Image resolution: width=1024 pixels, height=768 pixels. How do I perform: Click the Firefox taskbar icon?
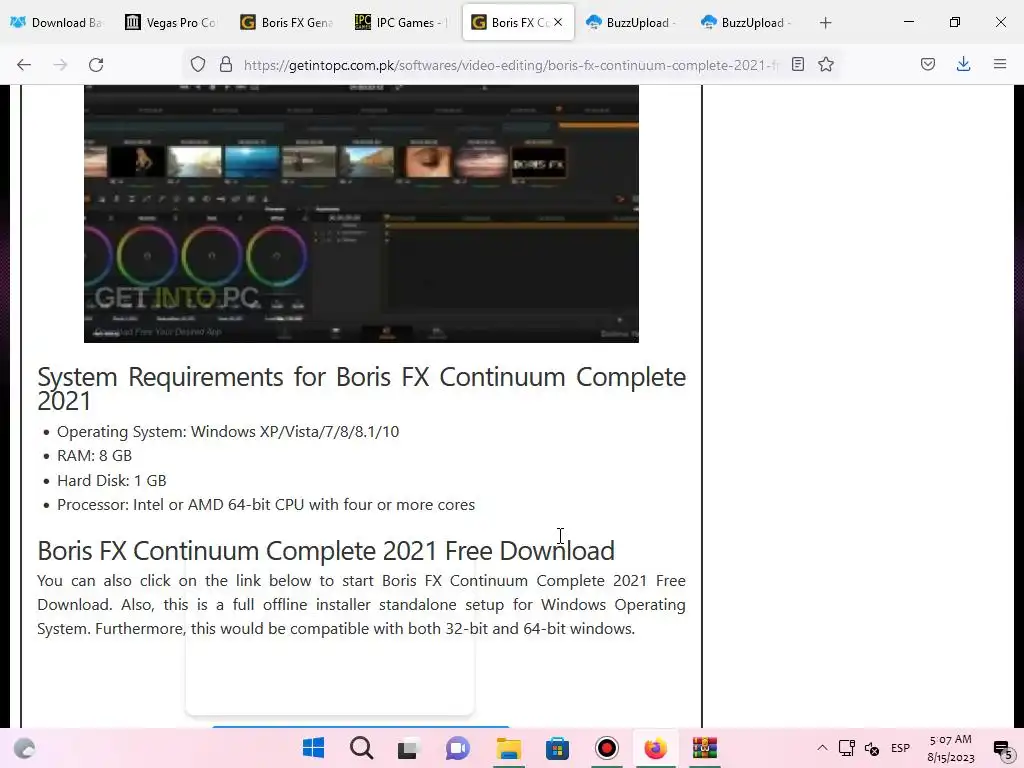pyautogui.click(x=655, y=748)
